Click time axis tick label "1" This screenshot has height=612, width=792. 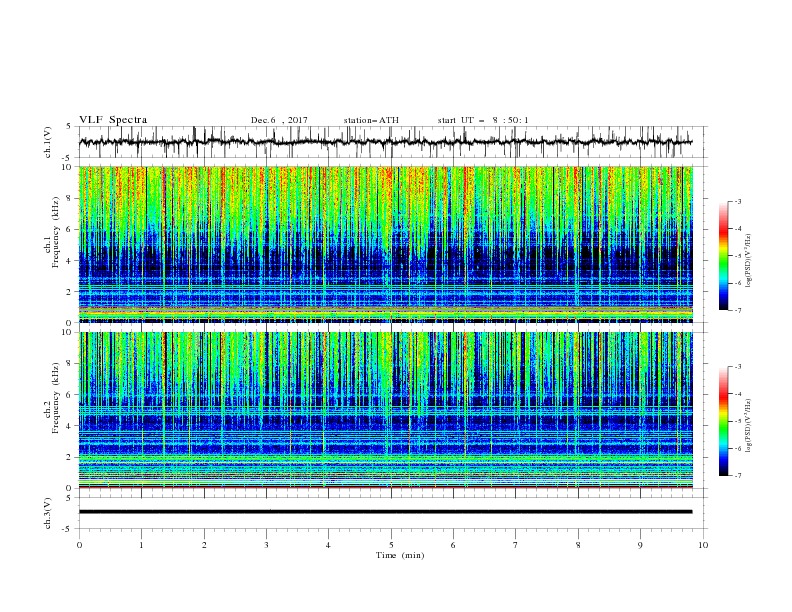coord(142,545)
